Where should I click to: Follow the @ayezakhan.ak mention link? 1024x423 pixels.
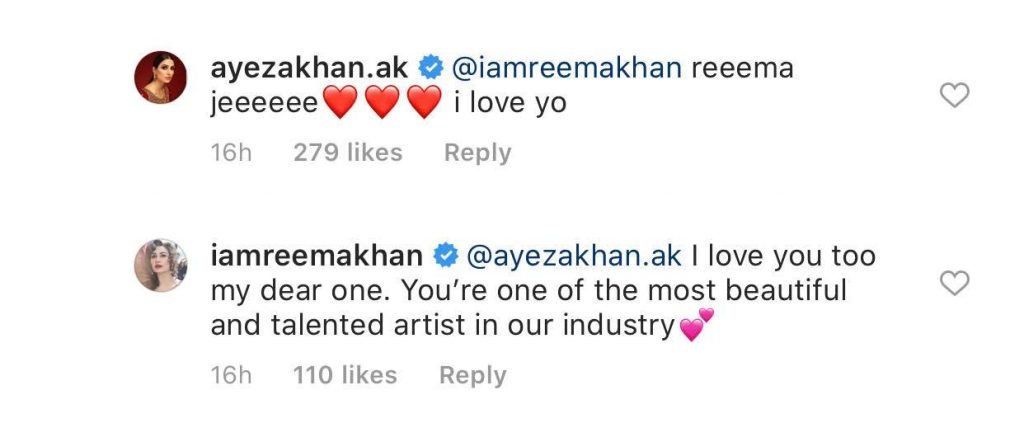tap(571, 256)
